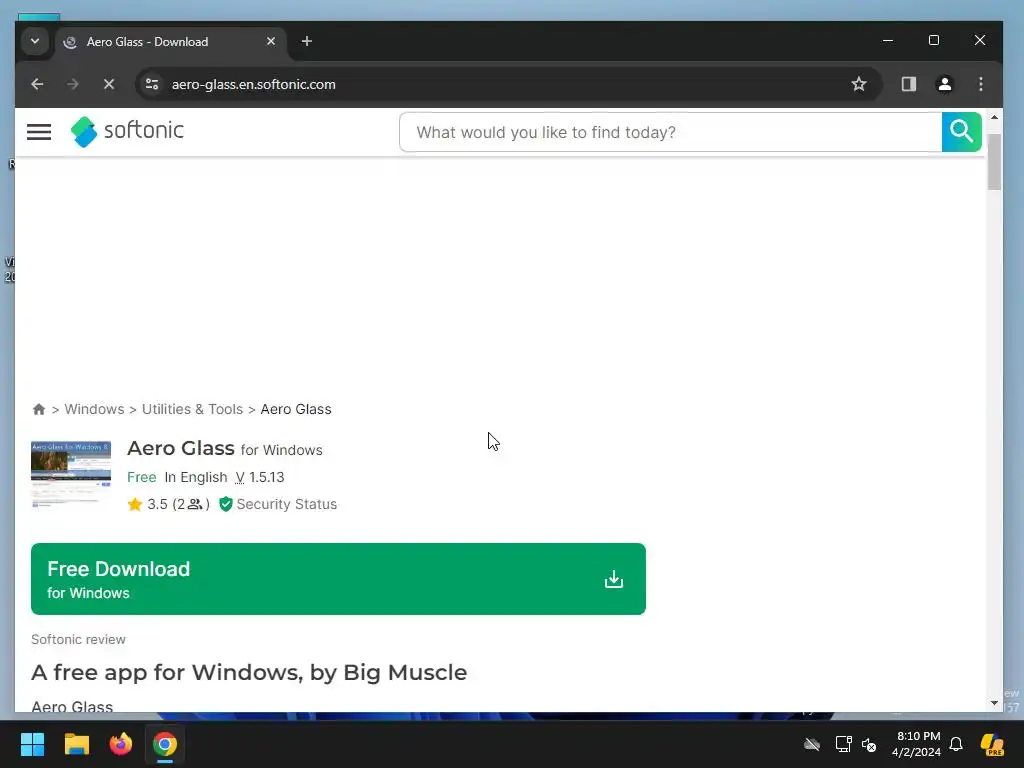Click the muted volume tray icon
The height and width of the screenshot is (768, 1024).
click(x=869, y=744)
